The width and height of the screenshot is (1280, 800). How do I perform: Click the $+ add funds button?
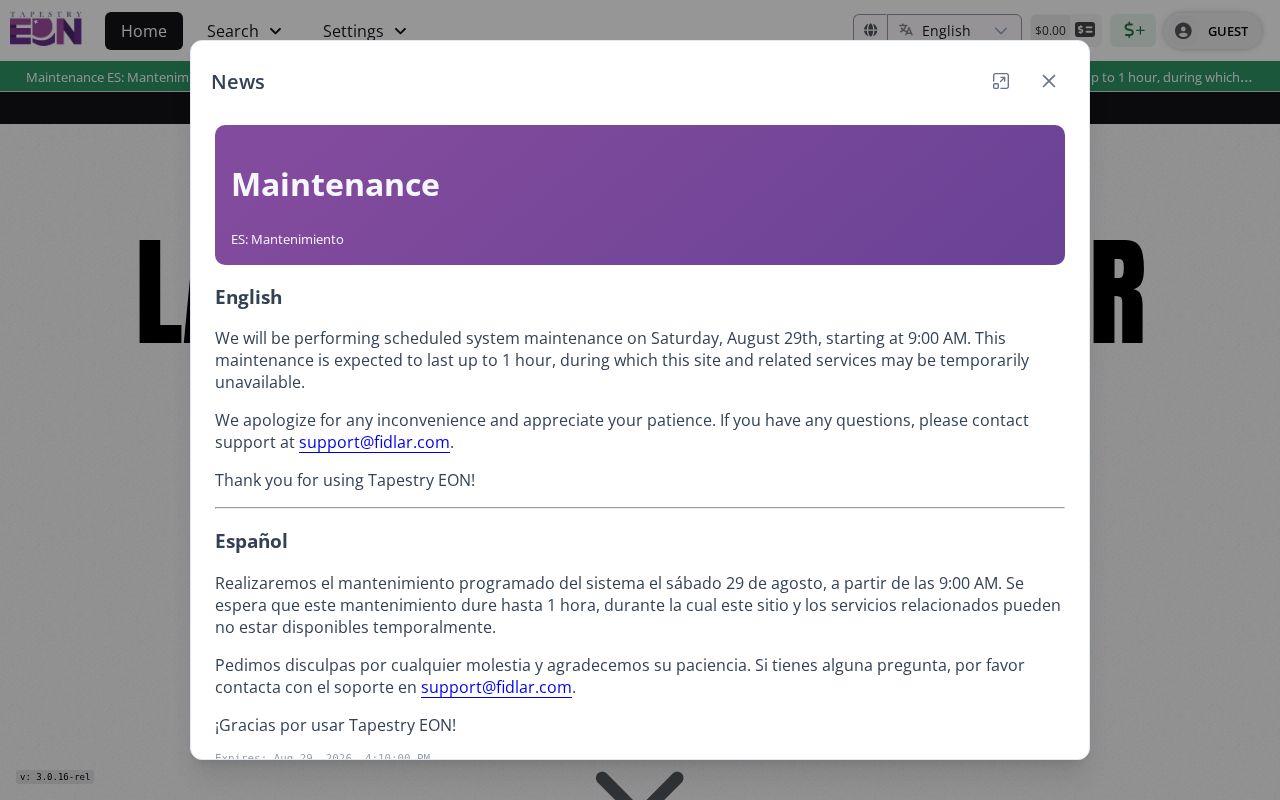(1133, 31)
